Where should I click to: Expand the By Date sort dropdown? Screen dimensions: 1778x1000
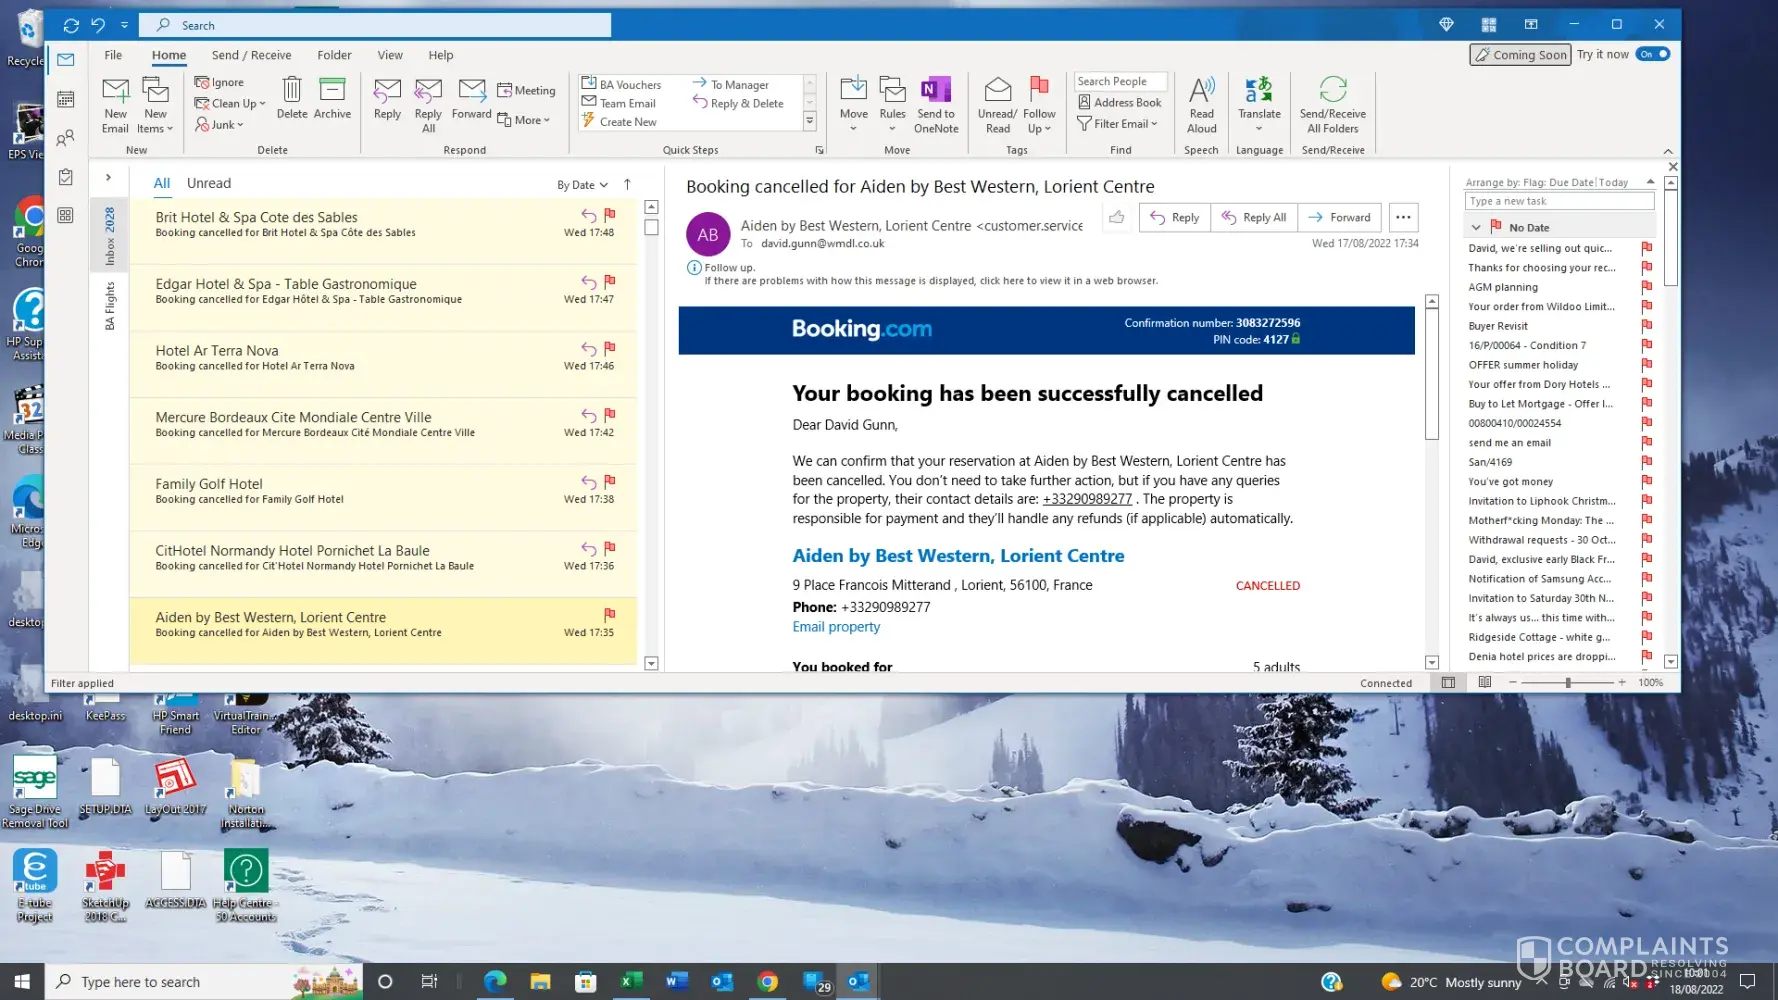coord(582,185)
